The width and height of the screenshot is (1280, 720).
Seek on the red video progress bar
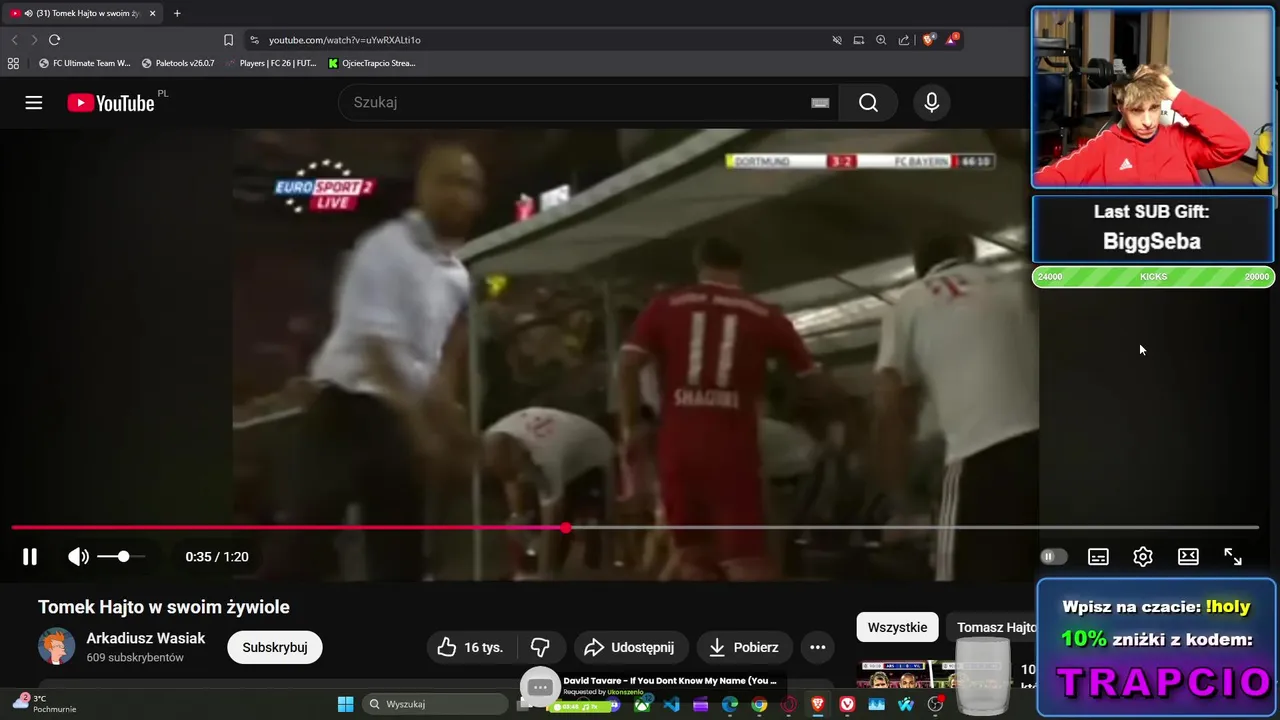[635, 527]
